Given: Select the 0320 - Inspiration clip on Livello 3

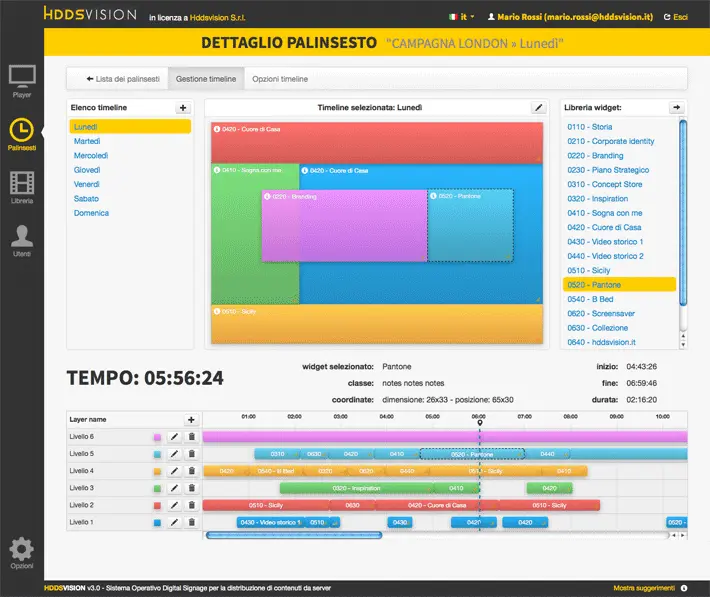Looking at the screenshot, I should [x=356, y=488].
